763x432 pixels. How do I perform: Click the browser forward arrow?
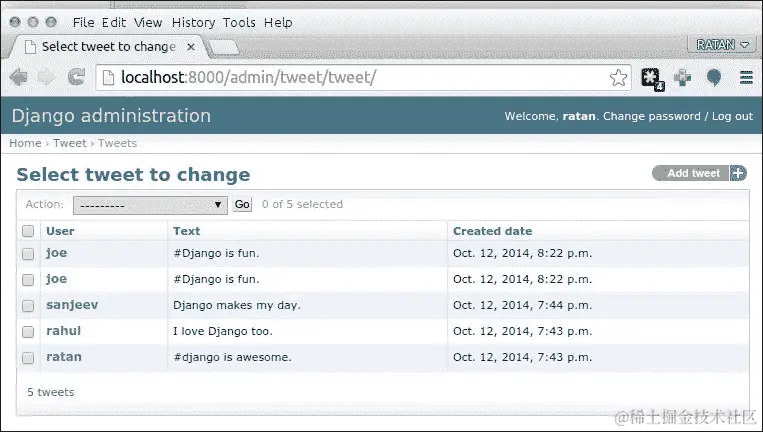click(x=46, y=77)
